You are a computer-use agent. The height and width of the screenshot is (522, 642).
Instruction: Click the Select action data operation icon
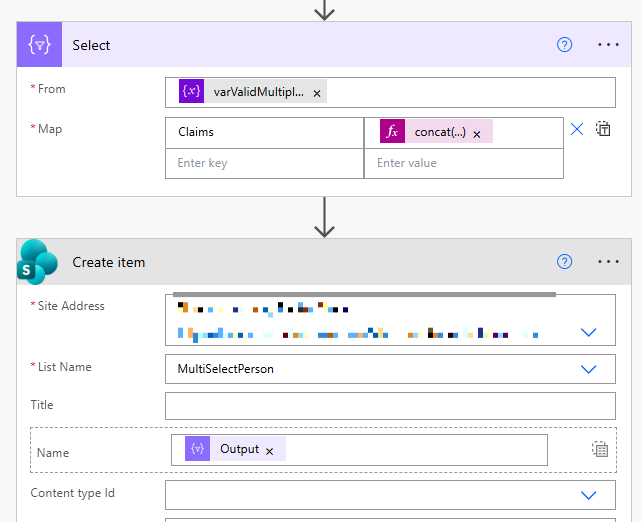[40, 45]
